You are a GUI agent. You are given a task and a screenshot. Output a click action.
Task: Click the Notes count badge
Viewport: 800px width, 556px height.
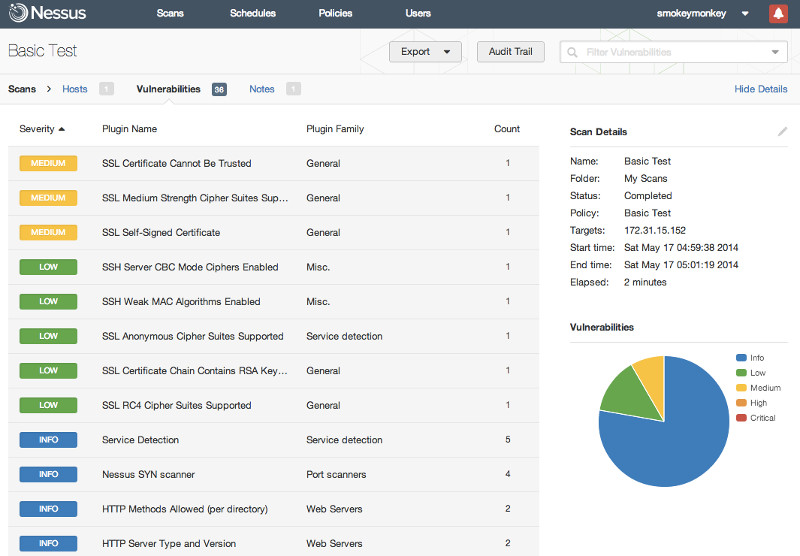click(x=293, y=89)
